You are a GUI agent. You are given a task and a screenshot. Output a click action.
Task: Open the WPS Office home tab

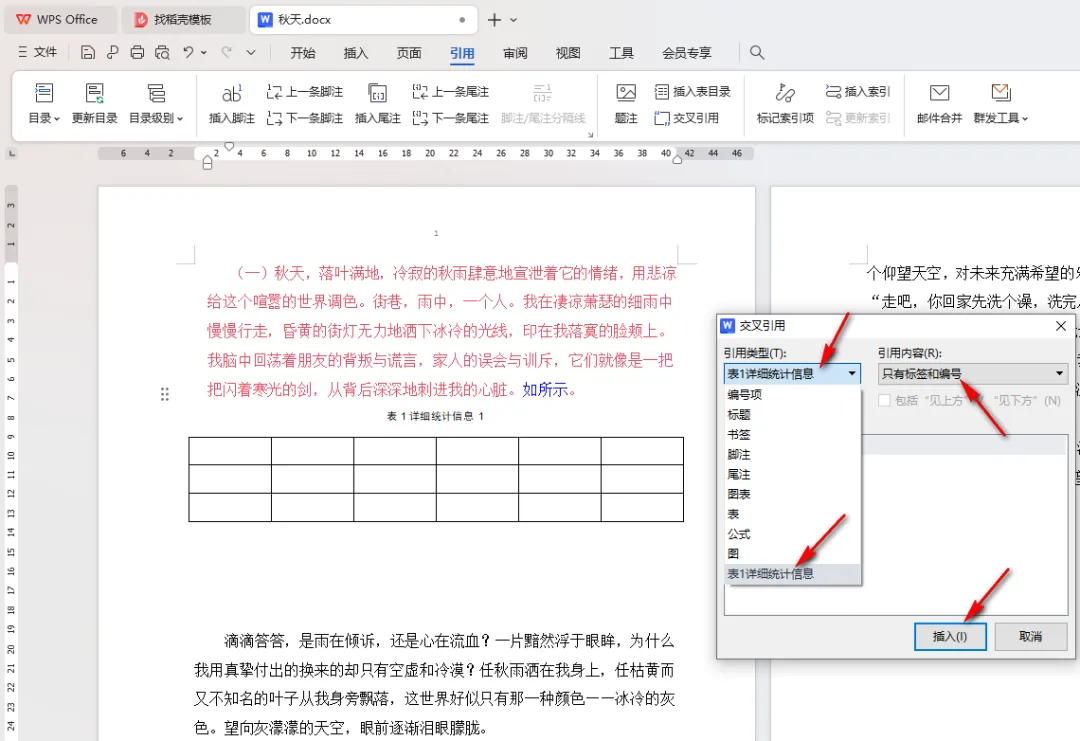tap(59, 19)
